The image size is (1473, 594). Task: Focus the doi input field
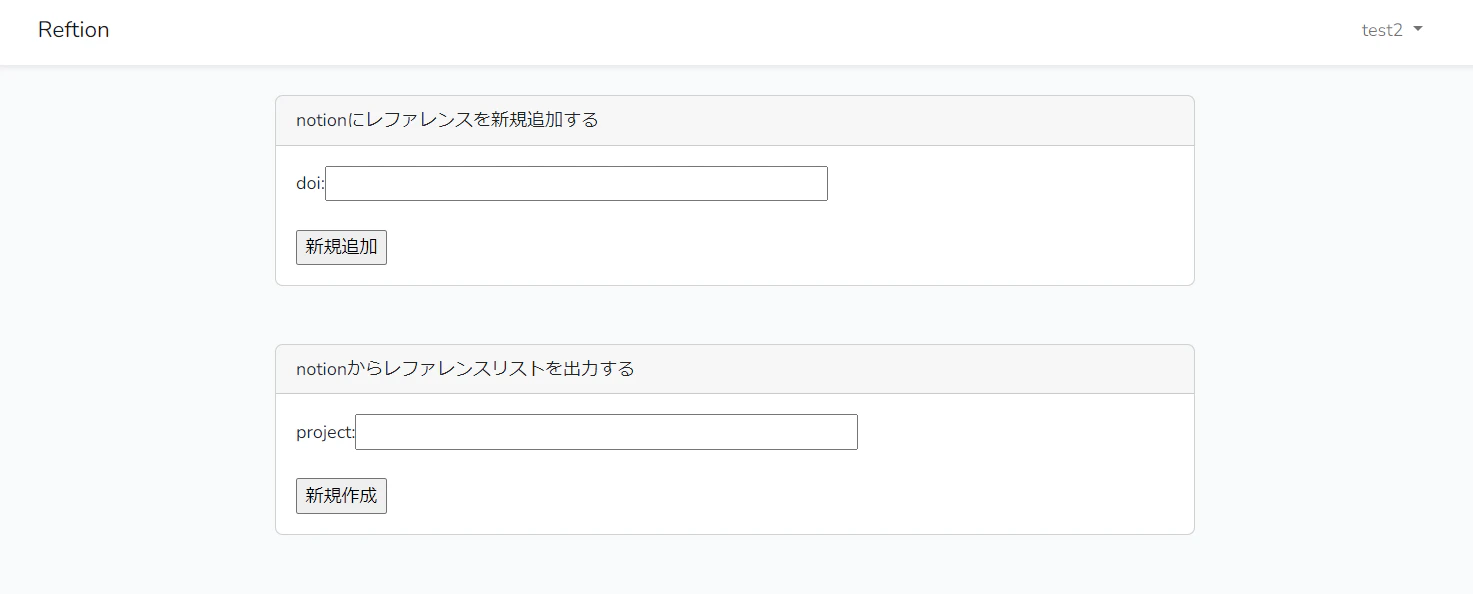[x=576, y=184]
